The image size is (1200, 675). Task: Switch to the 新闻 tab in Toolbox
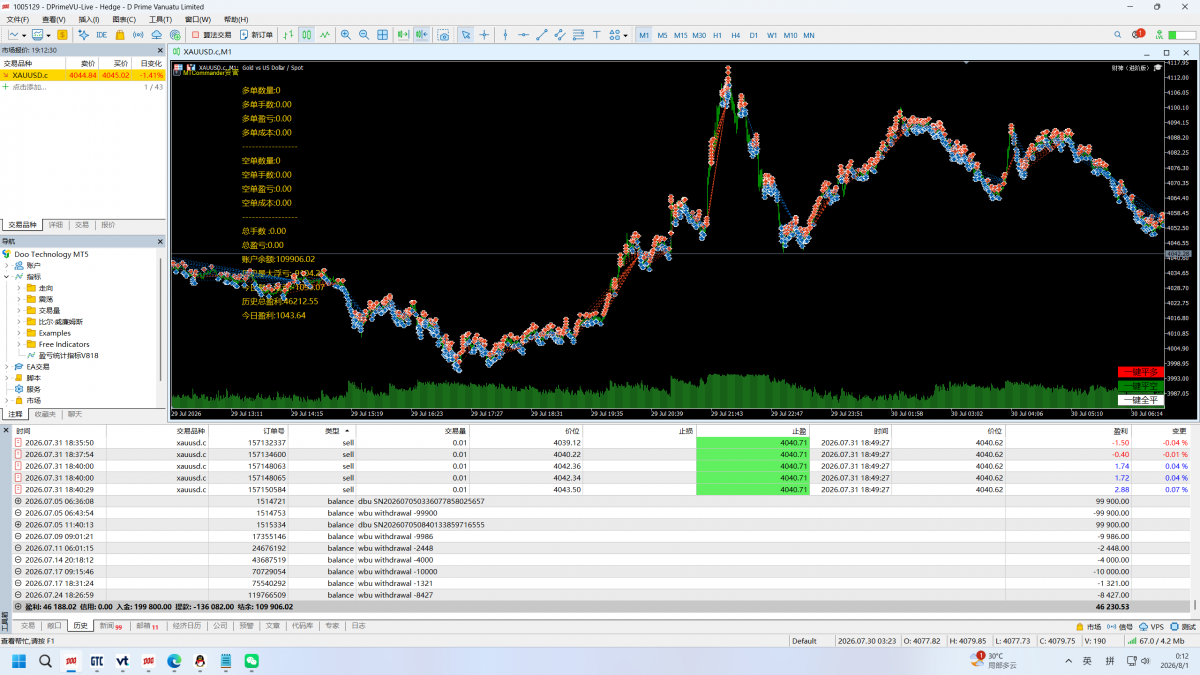tap(110, 625)
